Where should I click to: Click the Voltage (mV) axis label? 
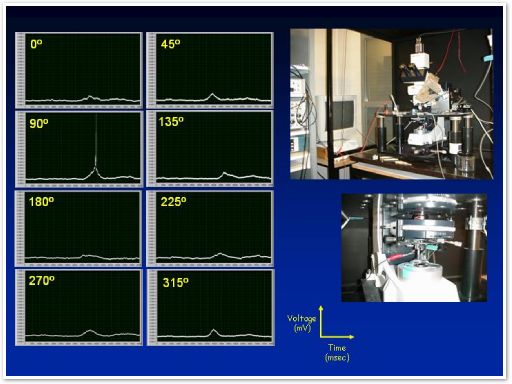point(301,323)
